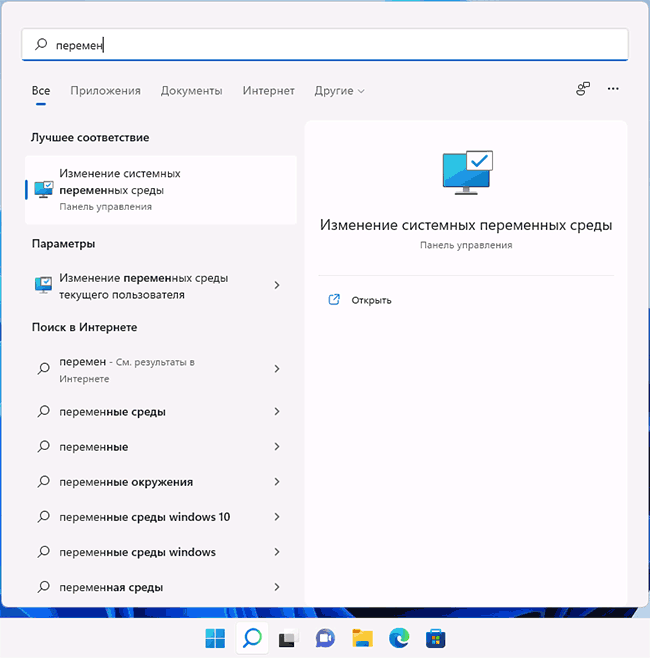This screenshot has height=658, width=650.
Task: Click the search icon beside переменная среды
Action: point(44,587)
